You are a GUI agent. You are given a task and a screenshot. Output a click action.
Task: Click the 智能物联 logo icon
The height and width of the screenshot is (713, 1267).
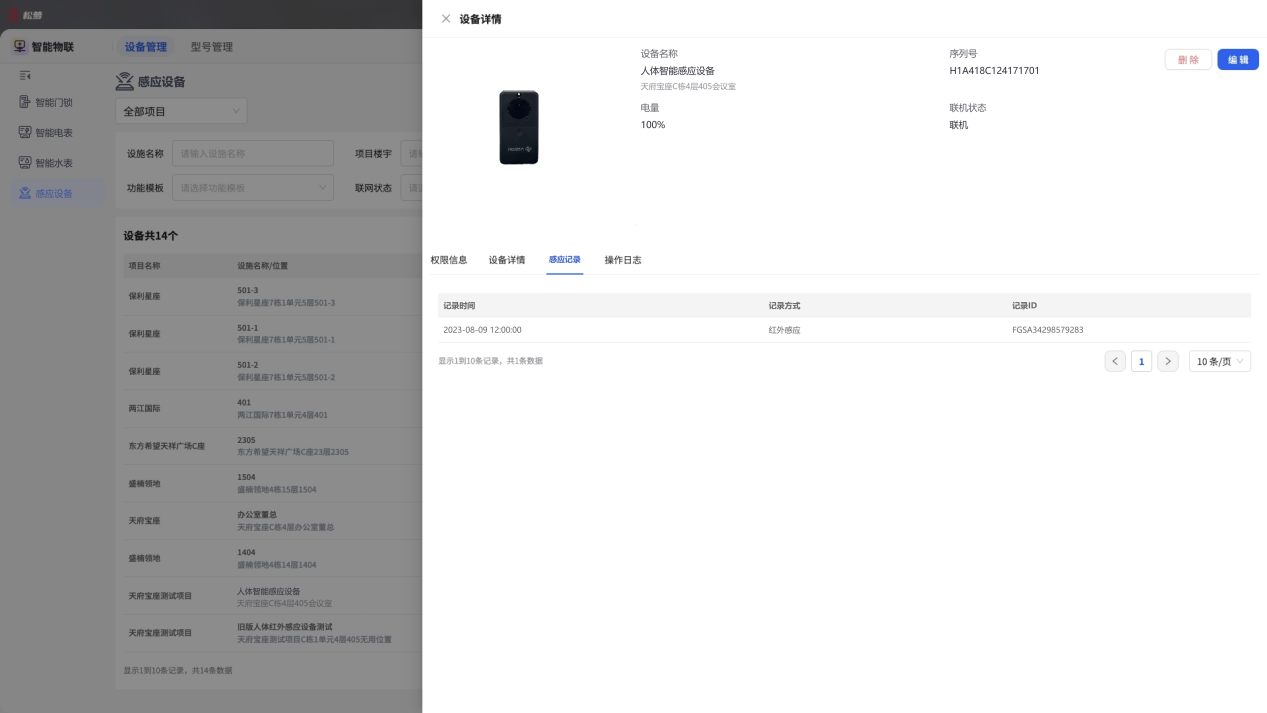pos(19,46)
